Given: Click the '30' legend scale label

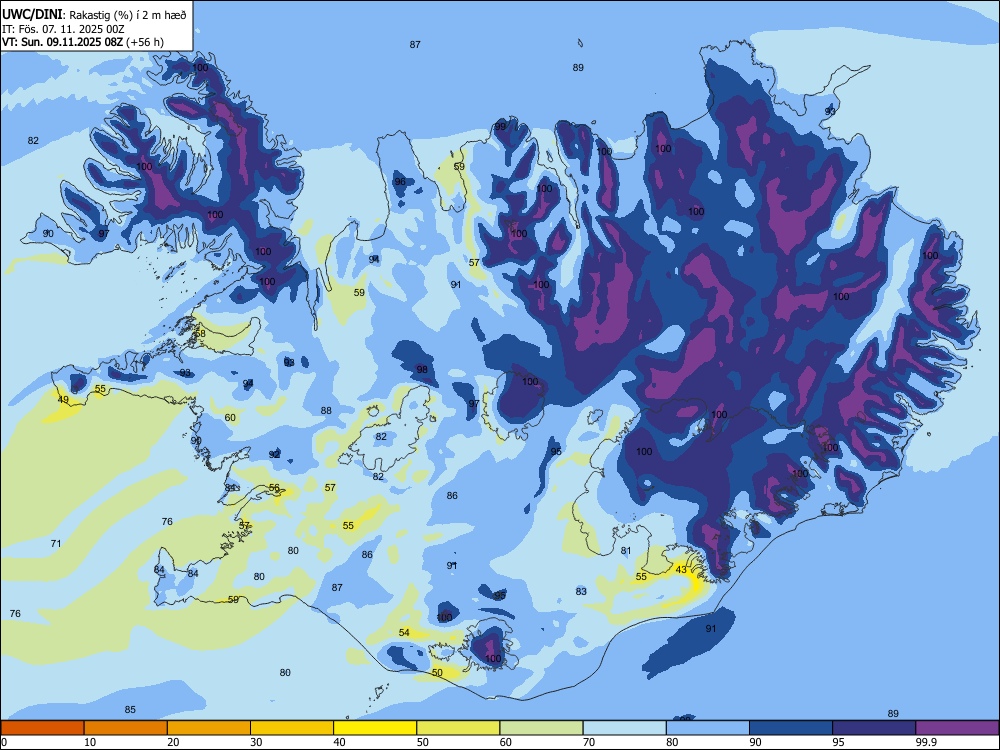Looking at the screenshot, I should point(256,742).
